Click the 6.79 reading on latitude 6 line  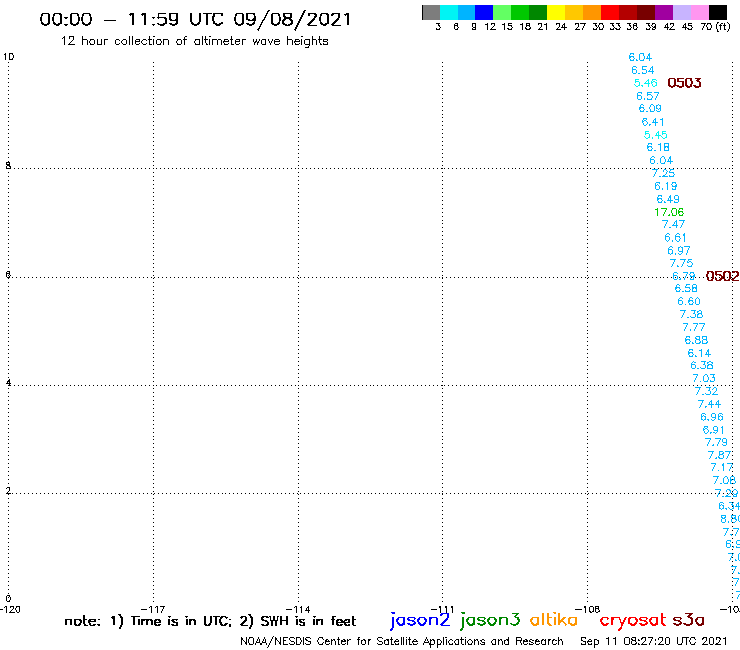point(683,276)
